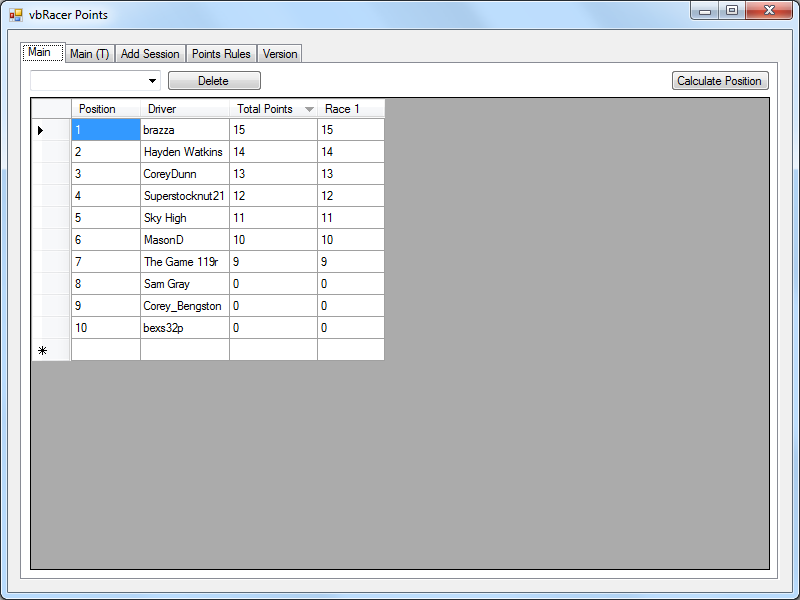Maximize the vbRacer Points window
This screenshot has width=800, height=600.
(732, 11)
